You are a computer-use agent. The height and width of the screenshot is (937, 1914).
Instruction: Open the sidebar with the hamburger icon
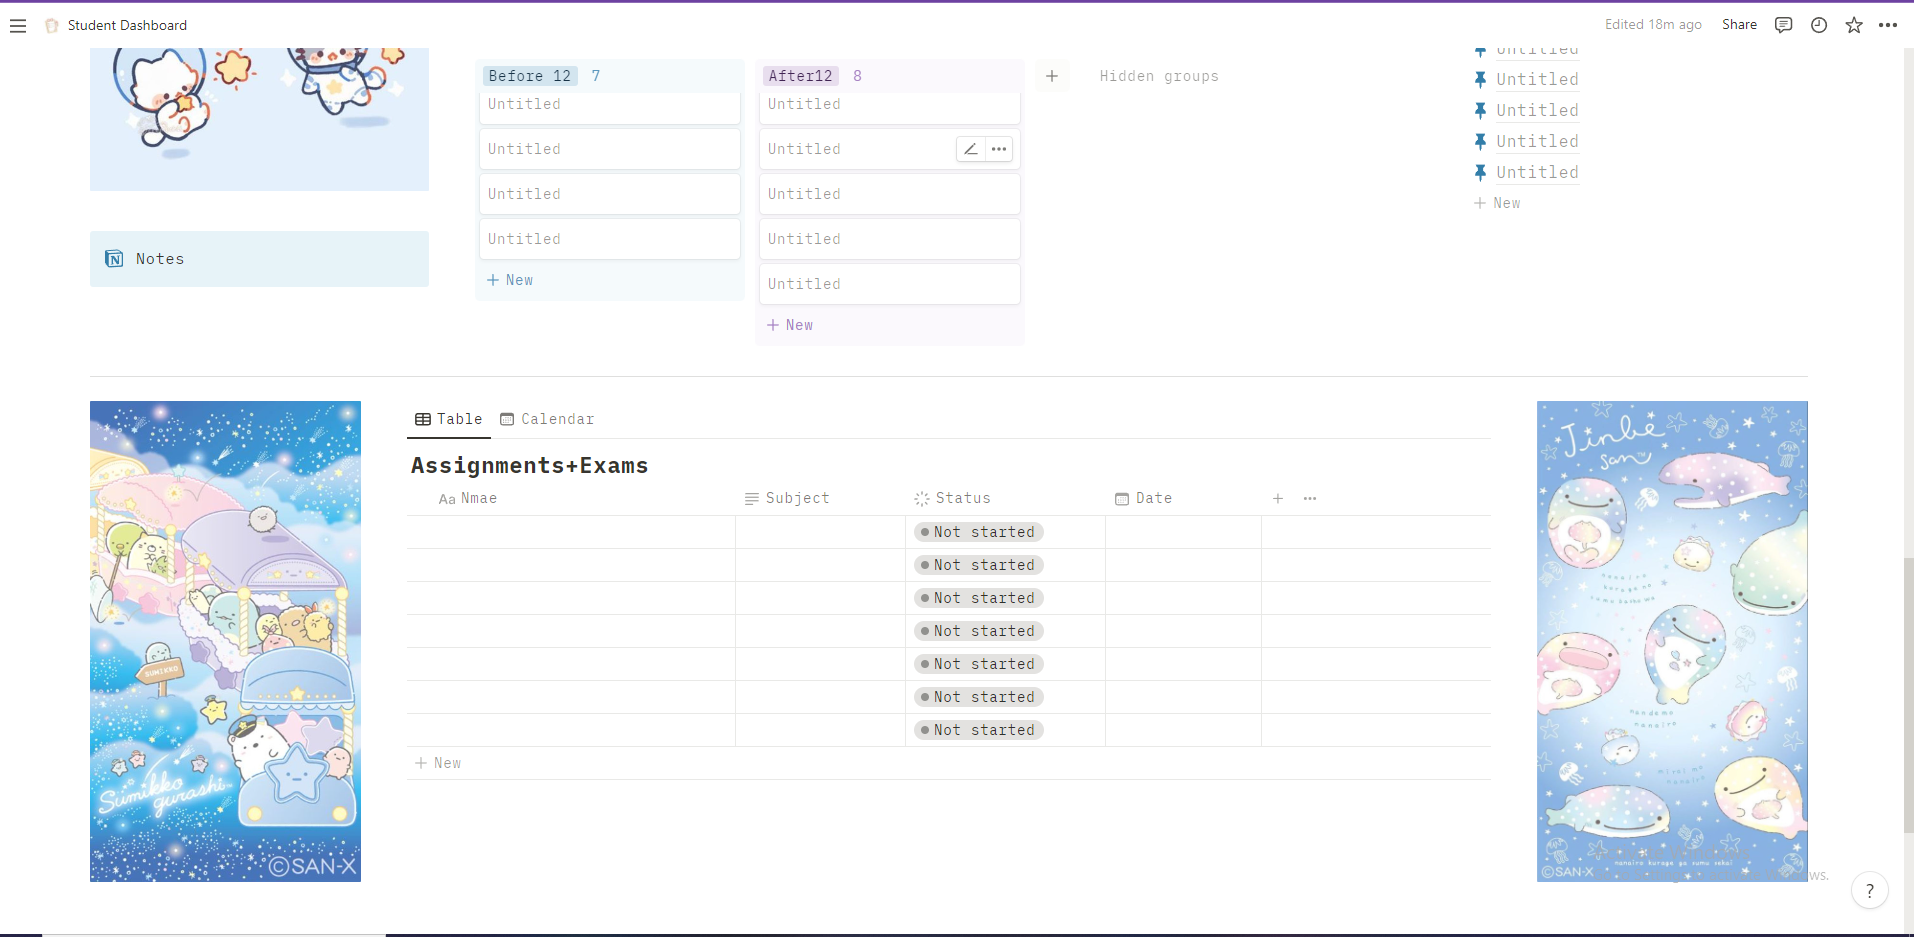point(18,25)
